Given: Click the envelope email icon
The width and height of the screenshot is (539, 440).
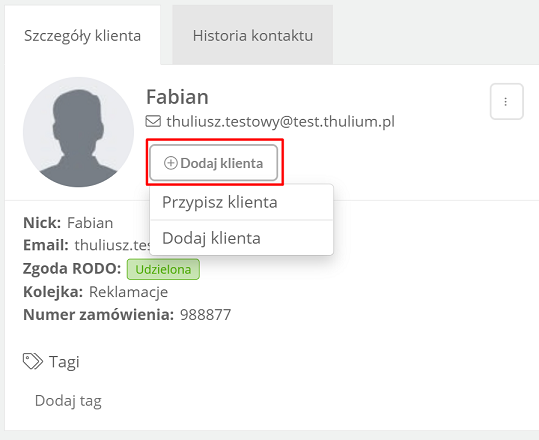Looking at the screenshot, I should [x=153, y=121].
